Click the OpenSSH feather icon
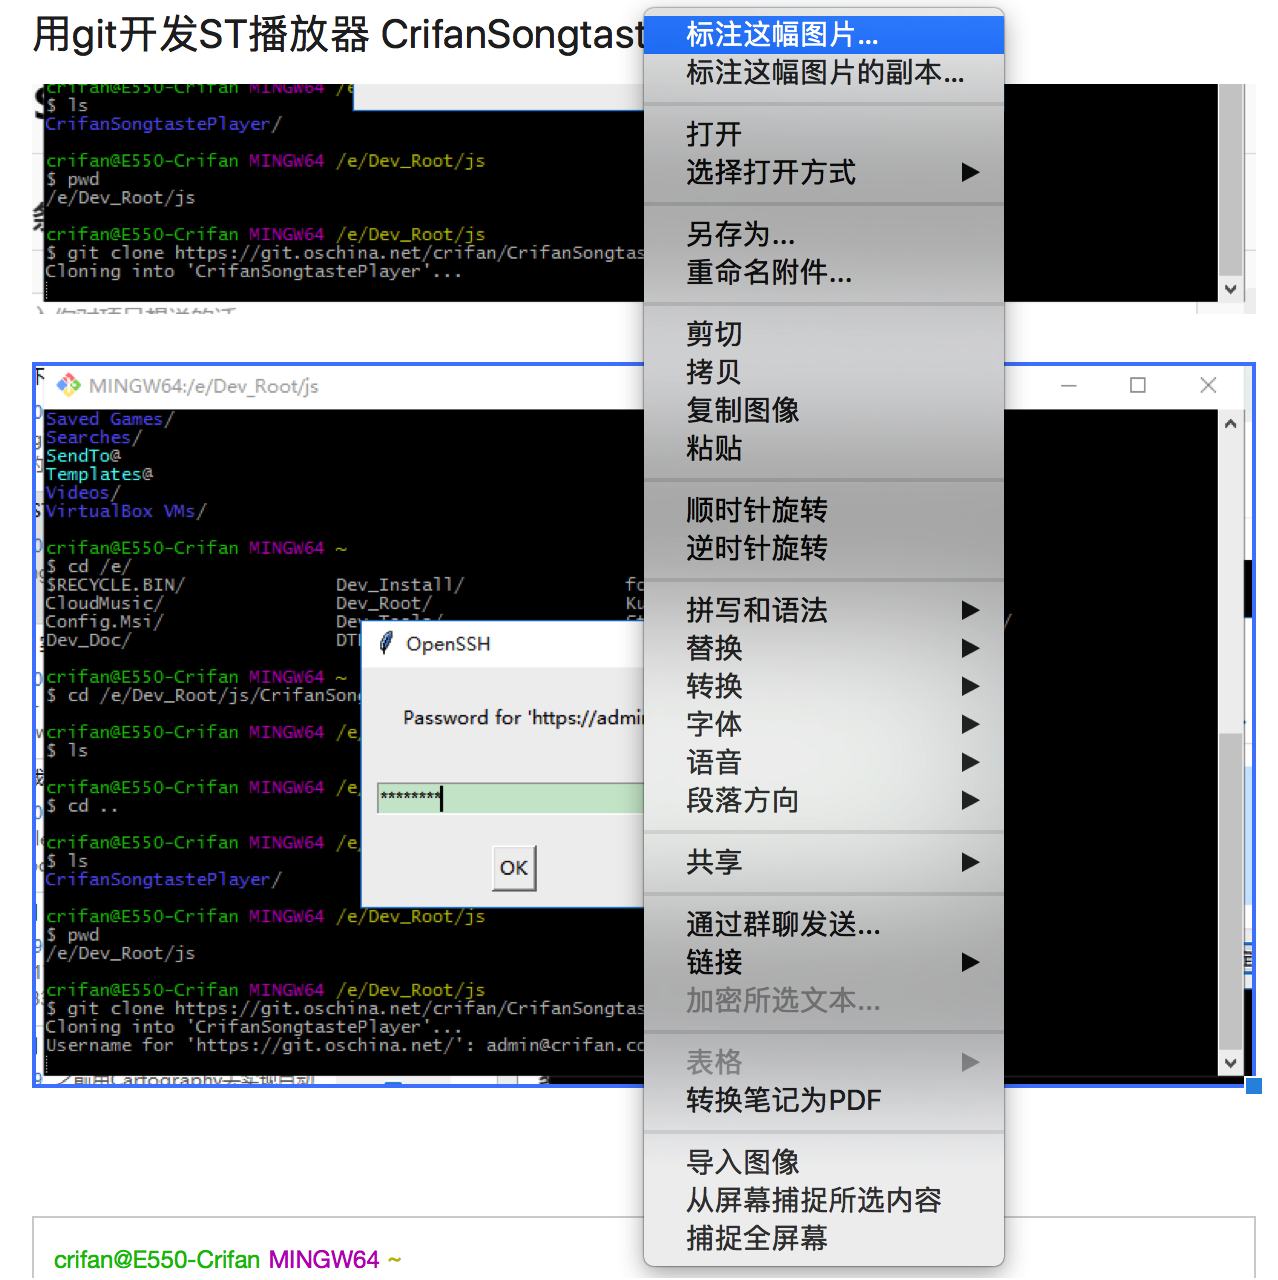Screen dimensions: 1278x1280 pyautogui.click(x=386, y=643)
